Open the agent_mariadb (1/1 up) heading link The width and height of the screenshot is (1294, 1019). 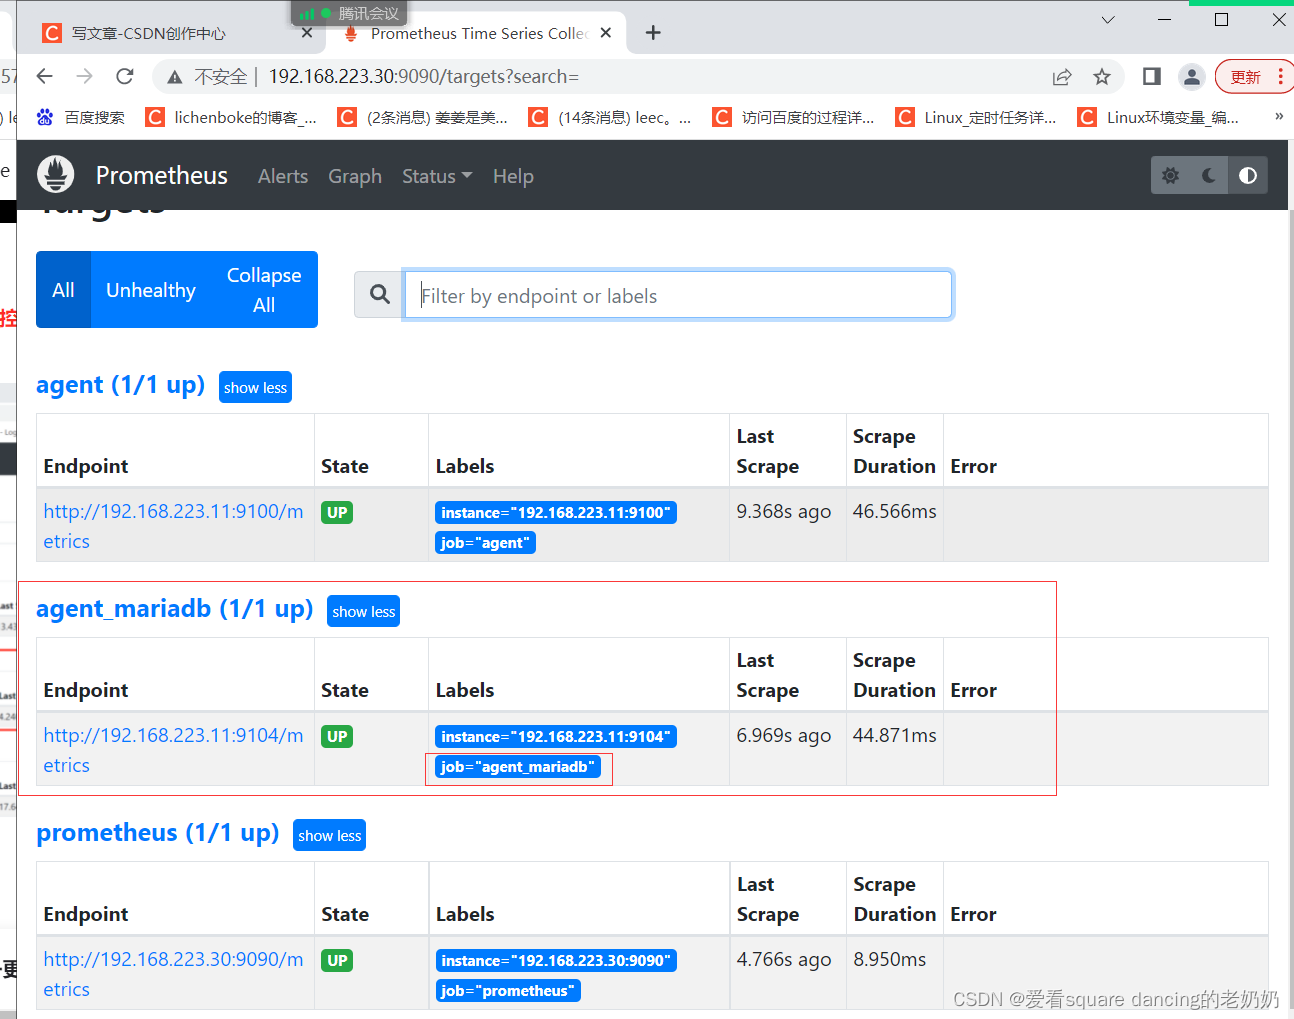click(175, 609)
